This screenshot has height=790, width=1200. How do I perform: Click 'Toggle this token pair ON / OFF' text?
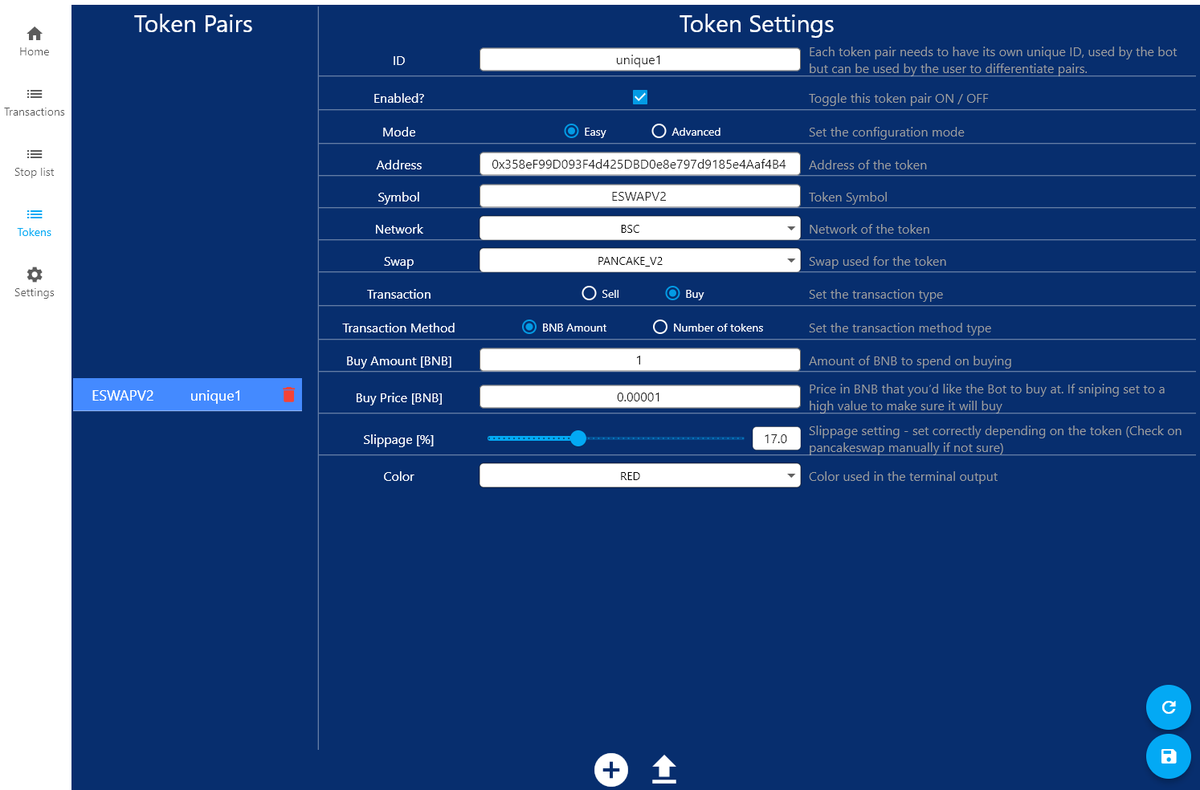click(899, 98)
